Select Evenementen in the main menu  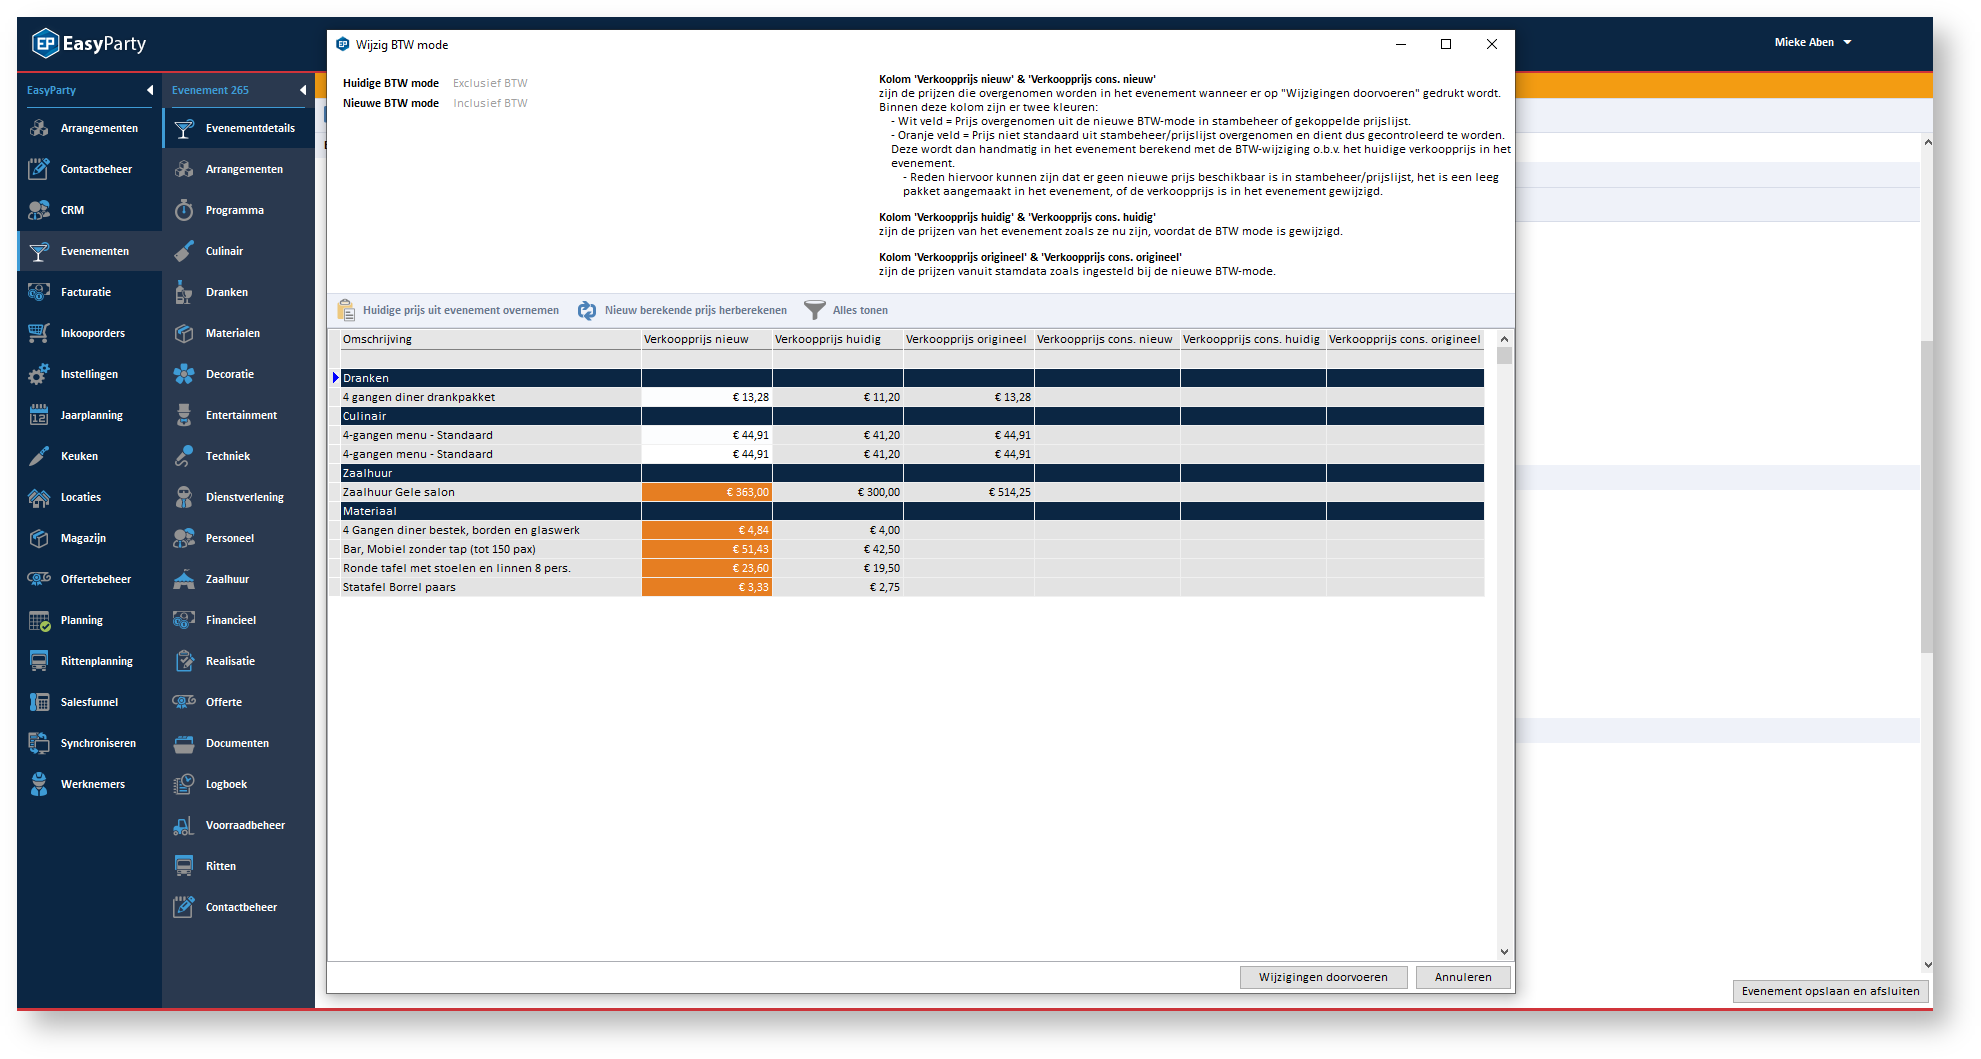click(94, 251)
